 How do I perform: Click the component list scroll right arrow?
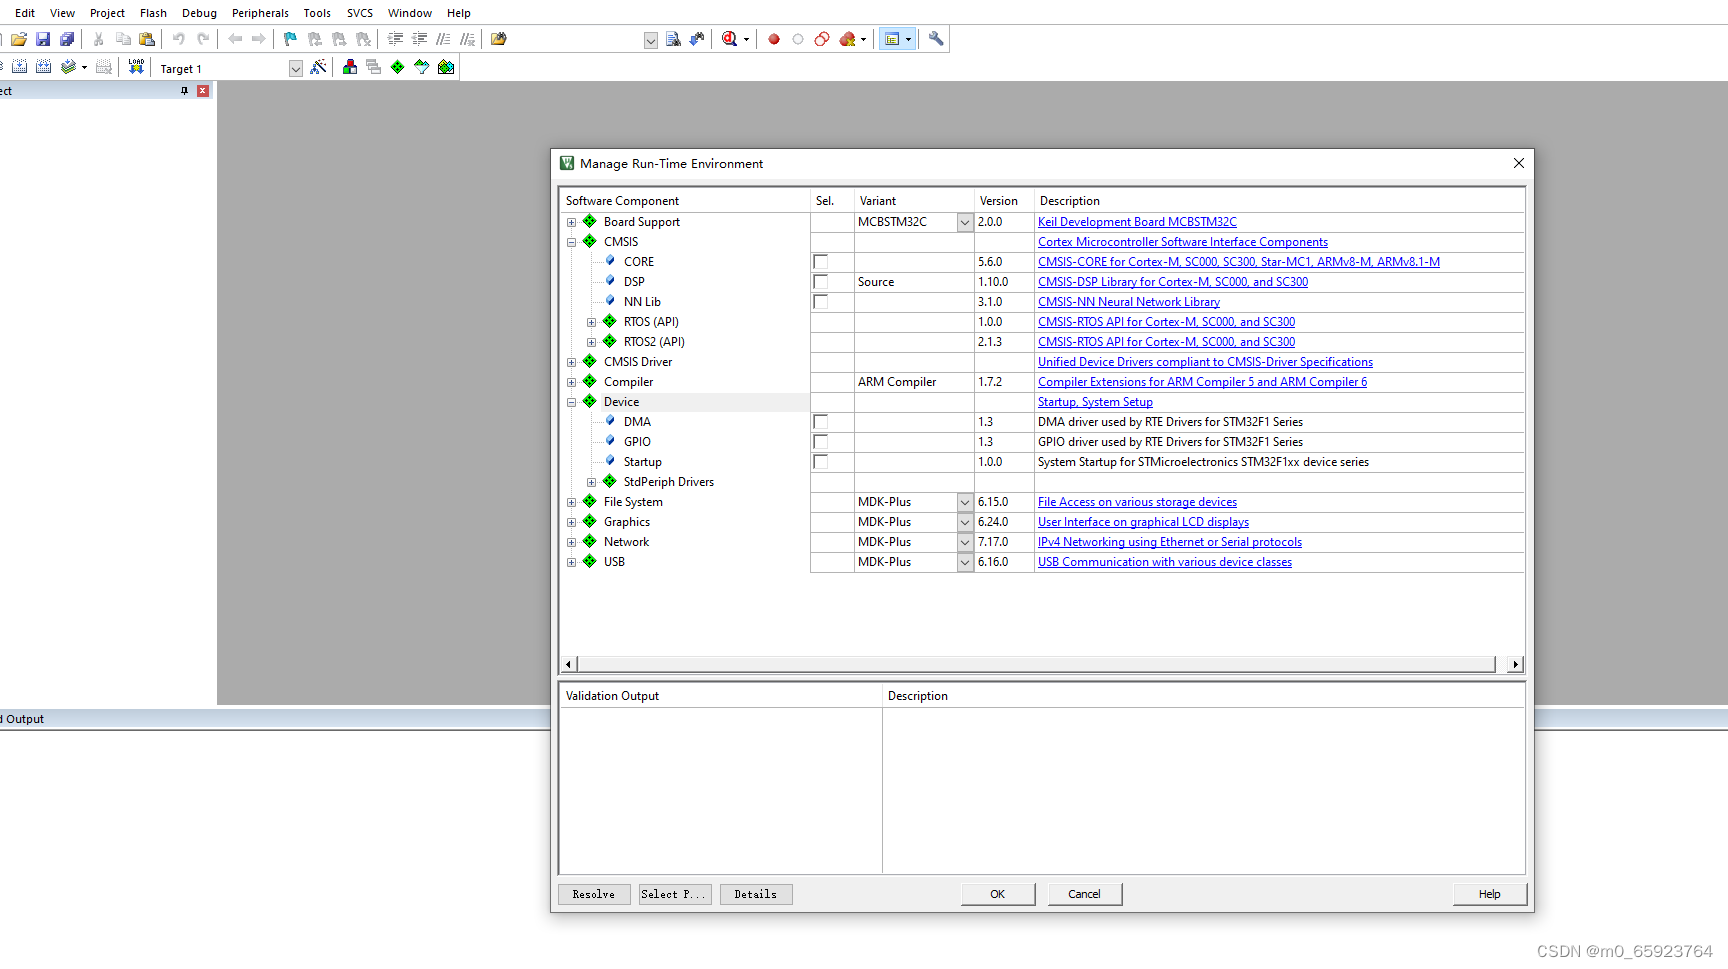pyautogui.click(x=1516, y=664)
